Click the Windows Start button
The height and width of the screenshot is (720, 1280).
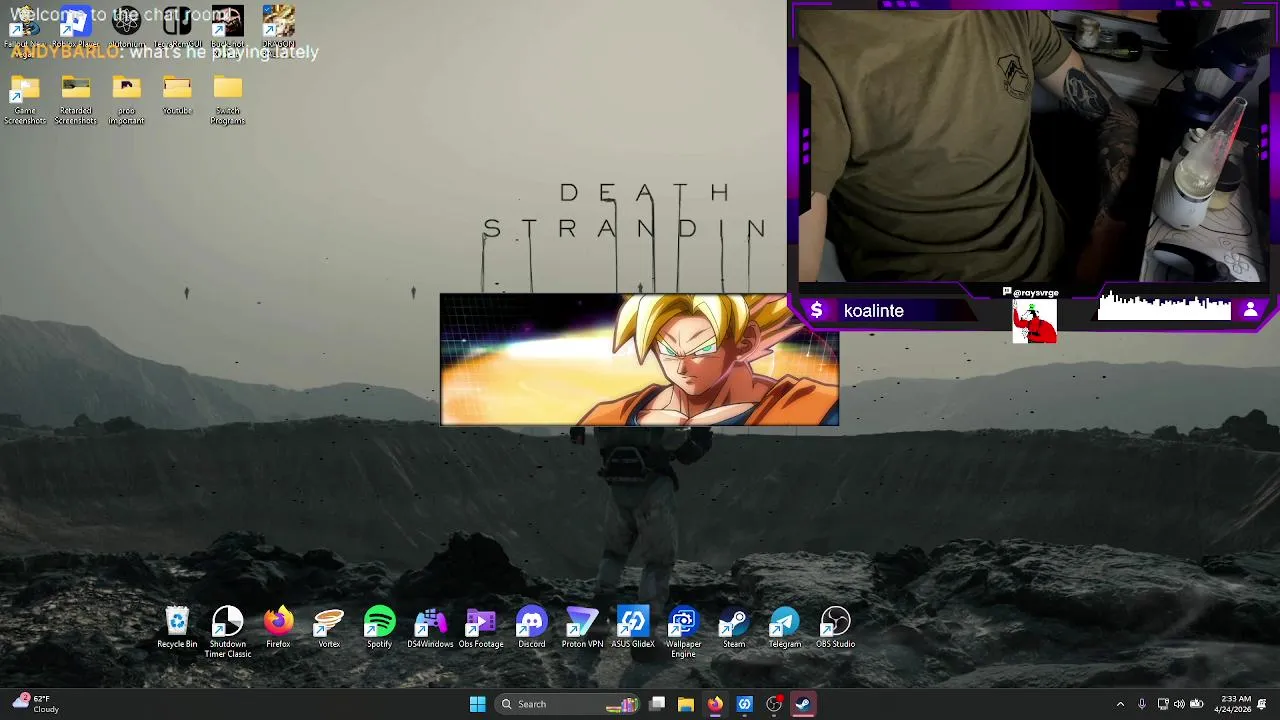click(478, 704)
